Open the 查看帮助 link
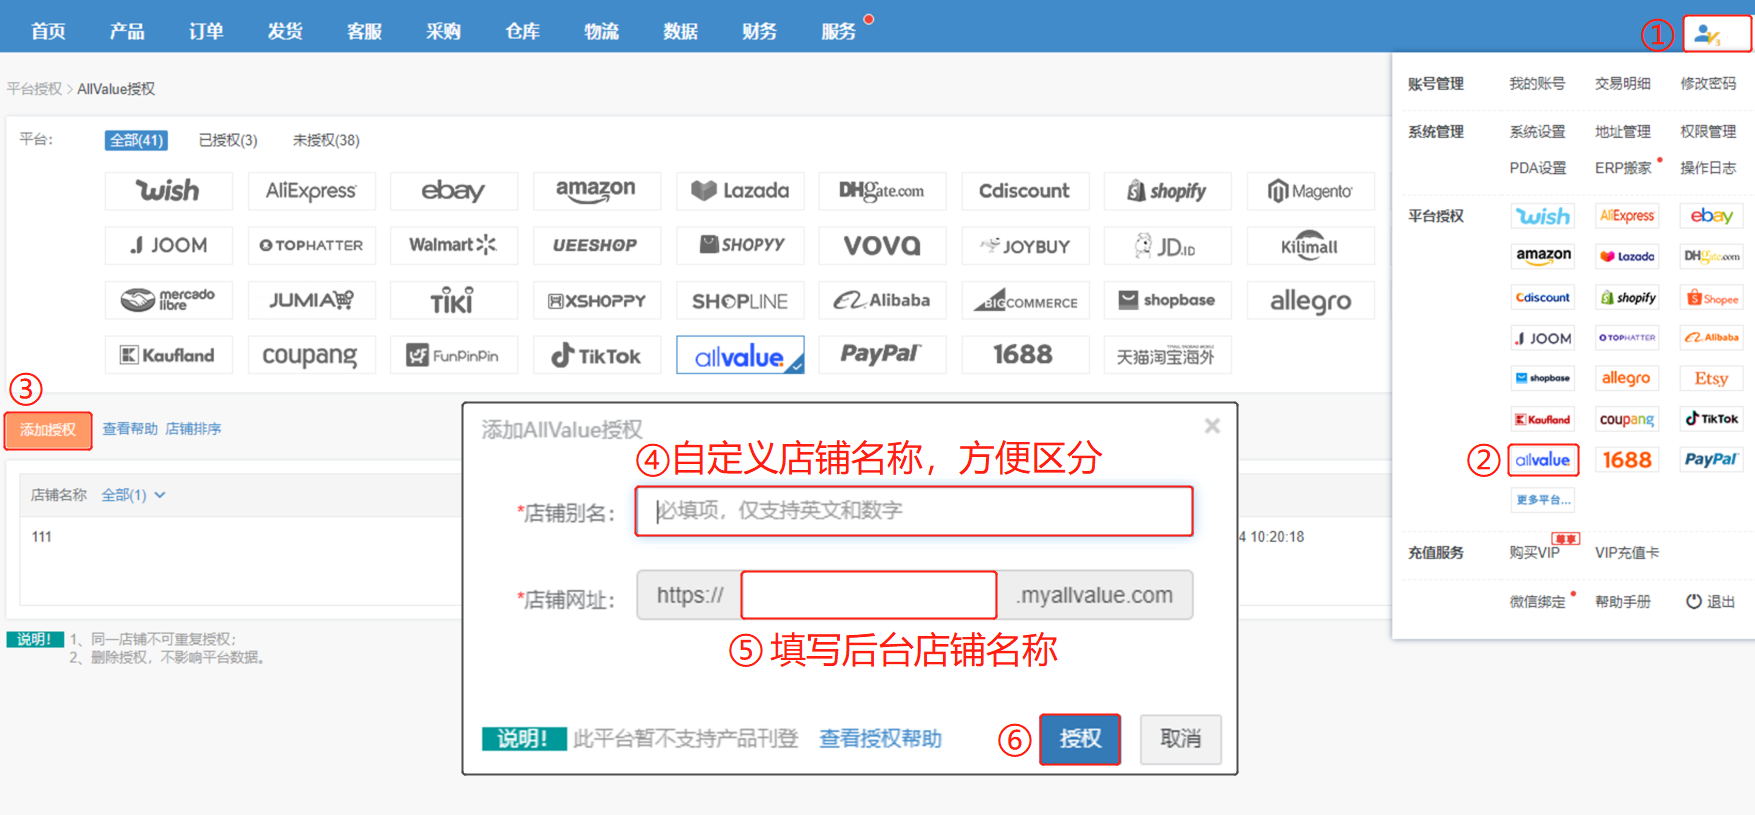This screenshot has height=815, width=1755. (x=130, y=428)
